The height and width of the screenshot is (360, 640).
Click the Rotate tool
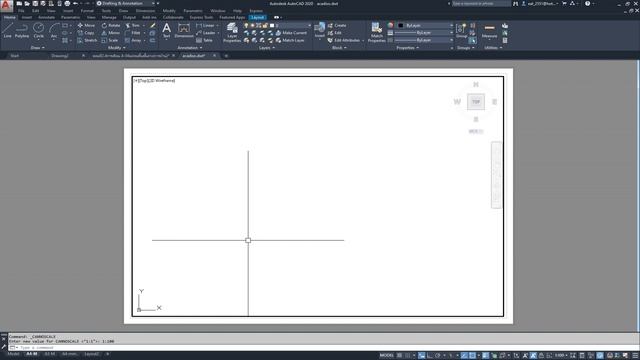point(111,25)
